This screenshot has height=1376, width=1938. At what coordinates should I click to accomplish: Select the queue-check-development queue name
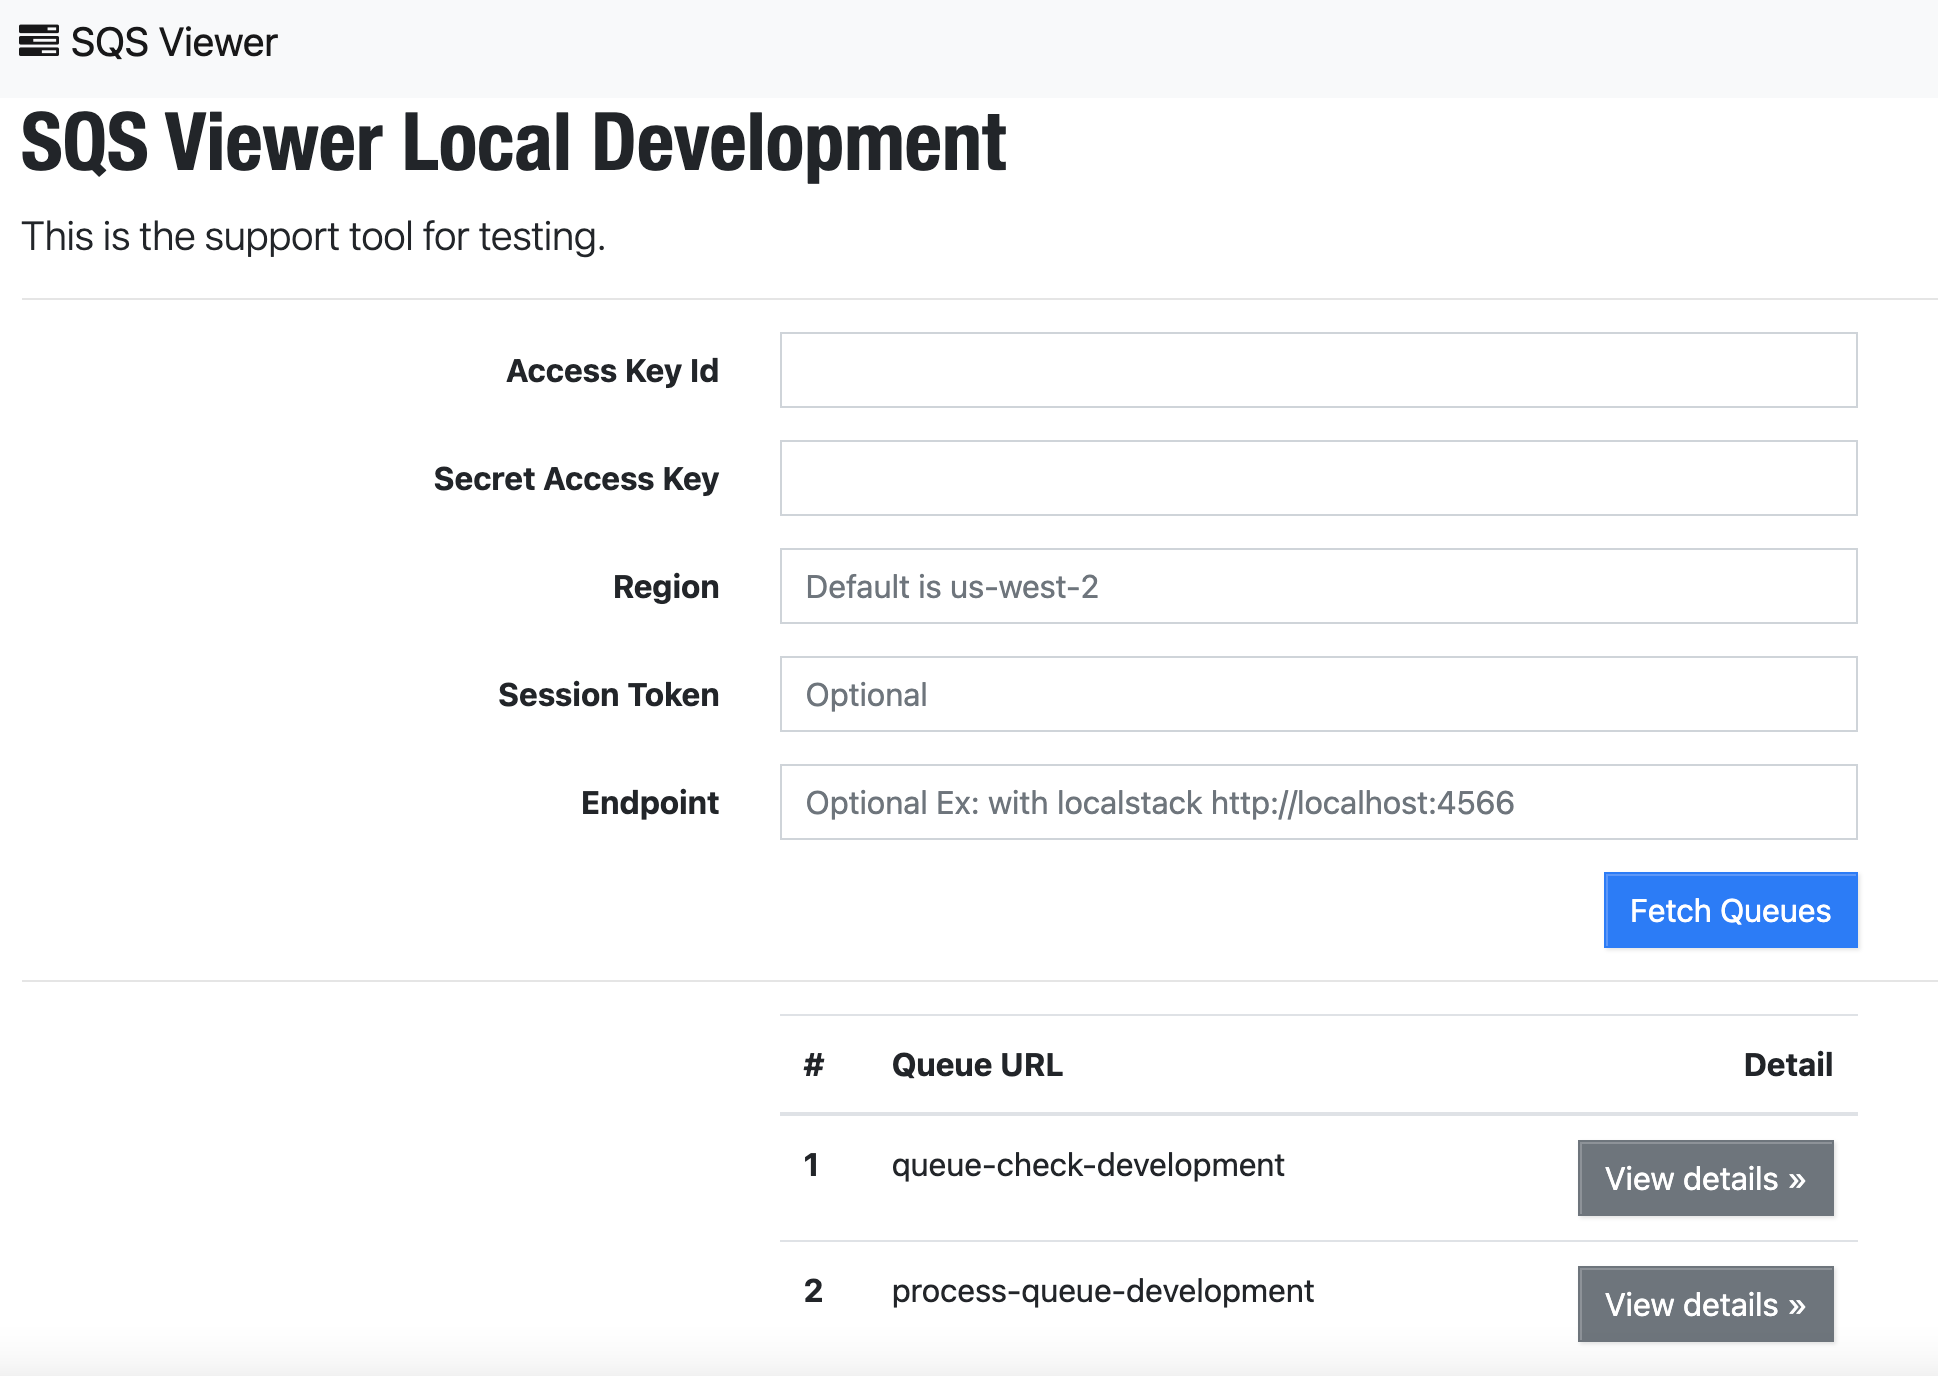pos(1089,1164)
